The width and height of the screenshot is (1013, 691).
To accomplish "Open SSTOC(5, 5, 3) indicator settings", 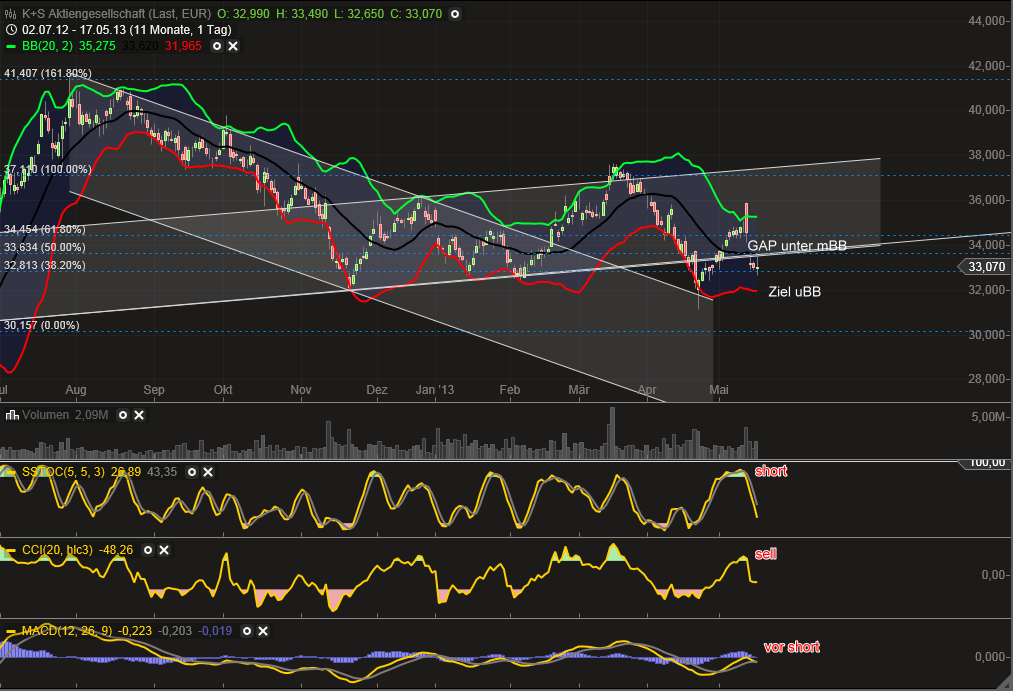I will coord(192,472).
